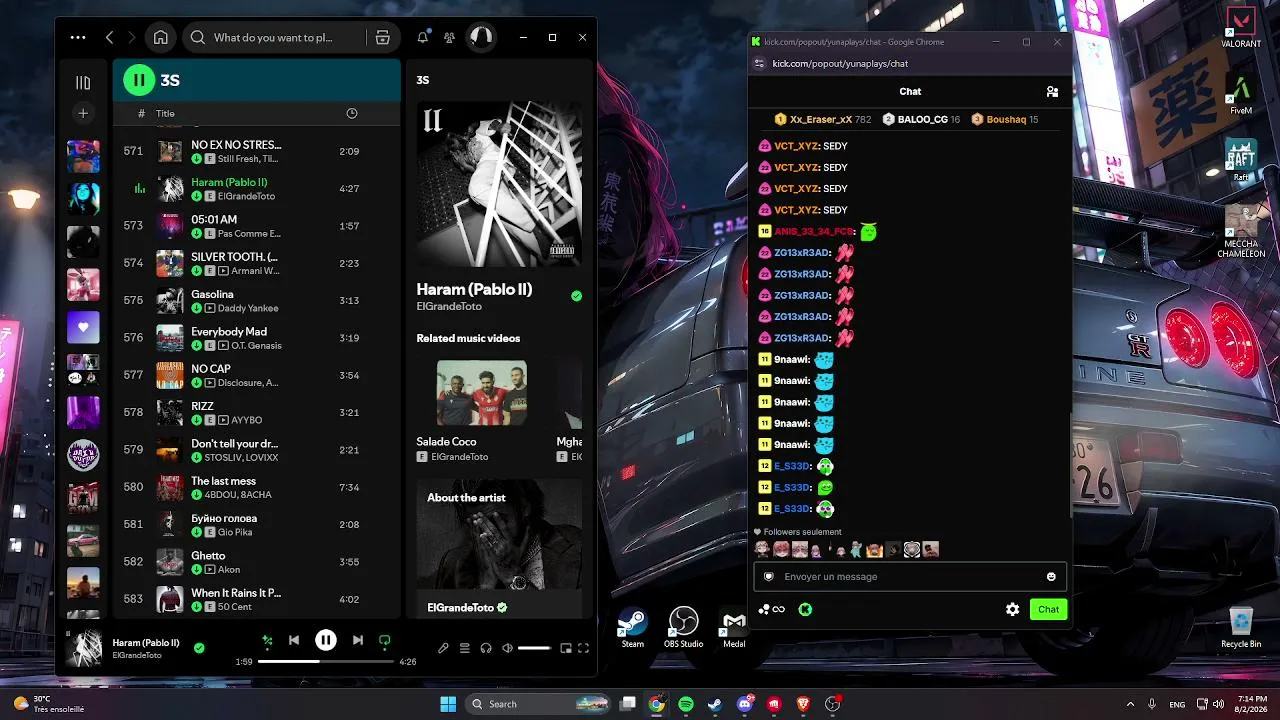Open Discord from the taskbar
Viewport: 1280px width, 720px height.
point(744,704)
